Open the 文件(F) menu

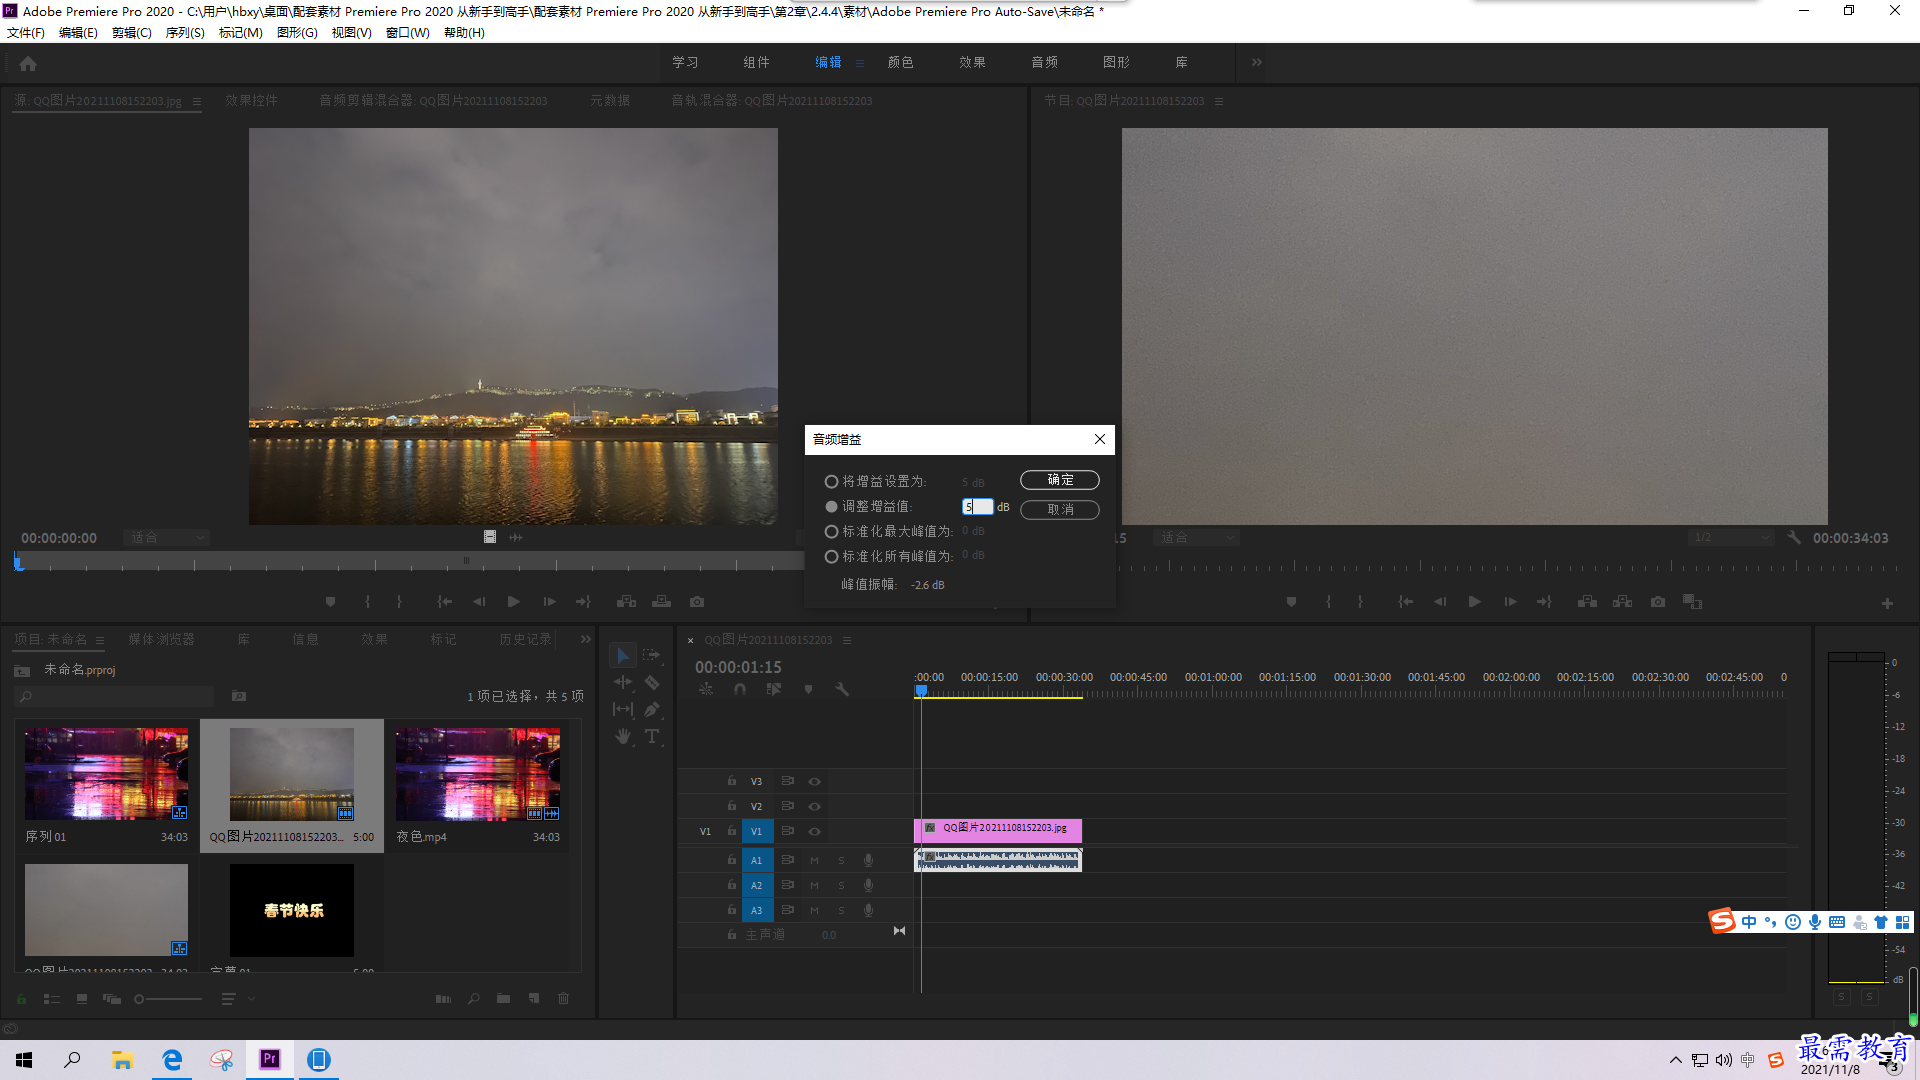tap(26, 33)
